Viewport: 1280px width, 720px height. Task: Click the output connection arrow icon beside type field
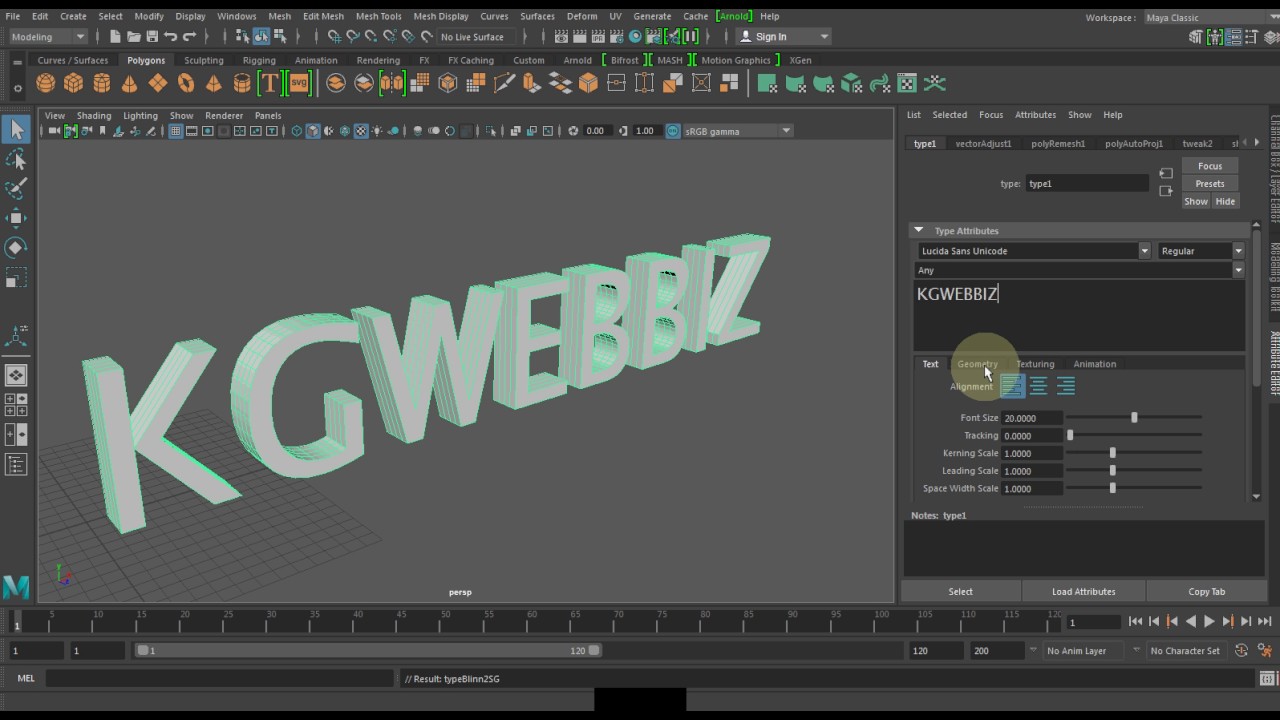coord(1166,191)
